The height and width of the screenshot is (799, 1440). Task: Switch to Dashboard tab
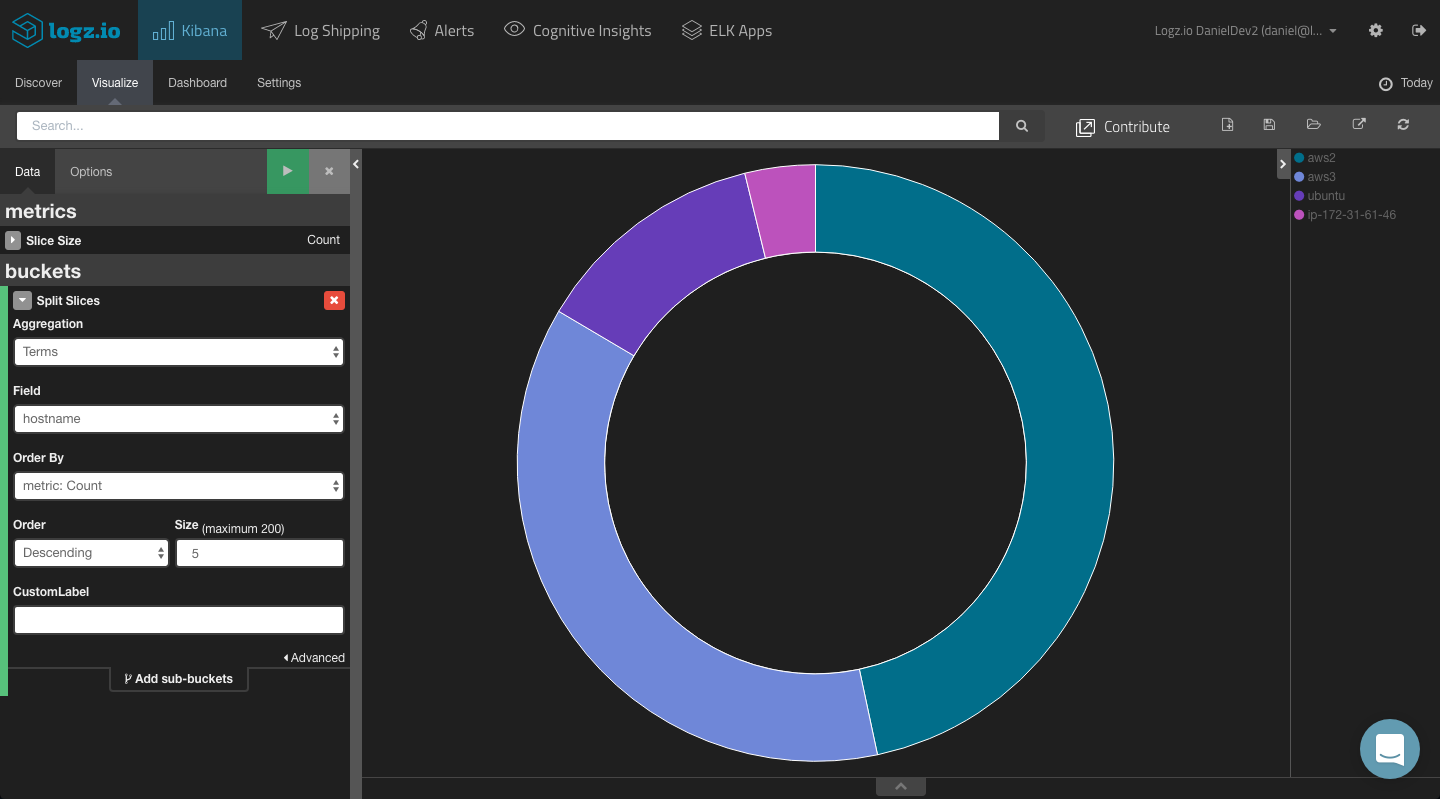(197, 83)
